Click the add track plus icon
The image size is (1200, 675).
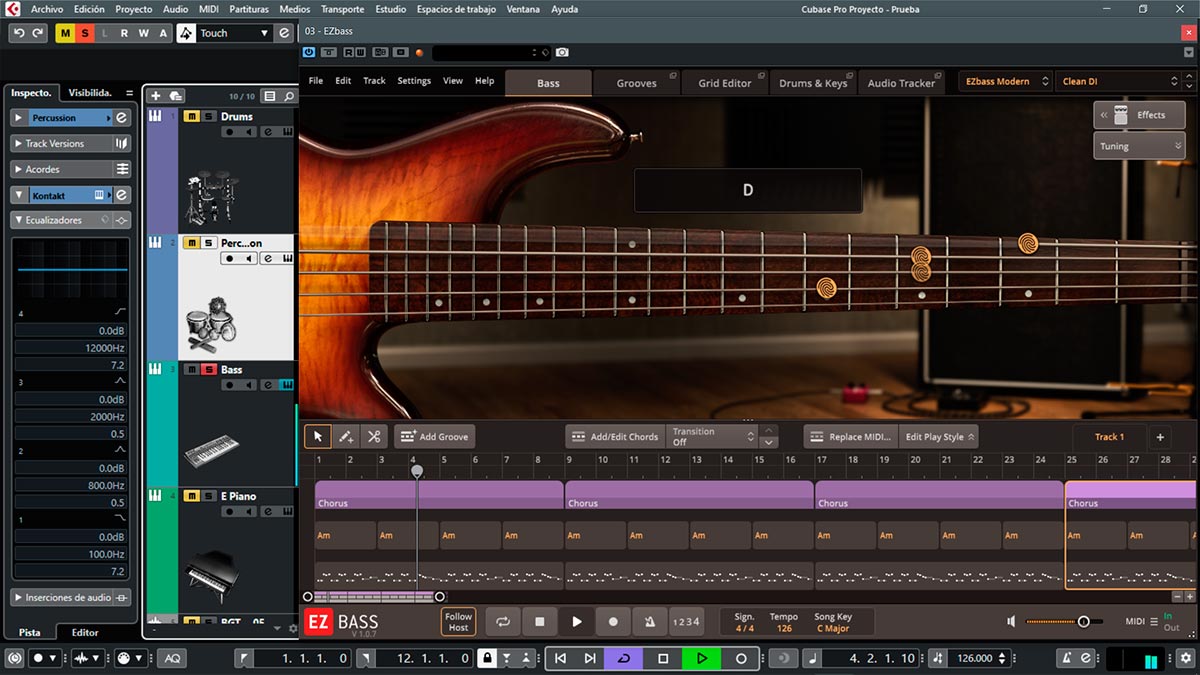pyautogui.click(x=155, y=96)
